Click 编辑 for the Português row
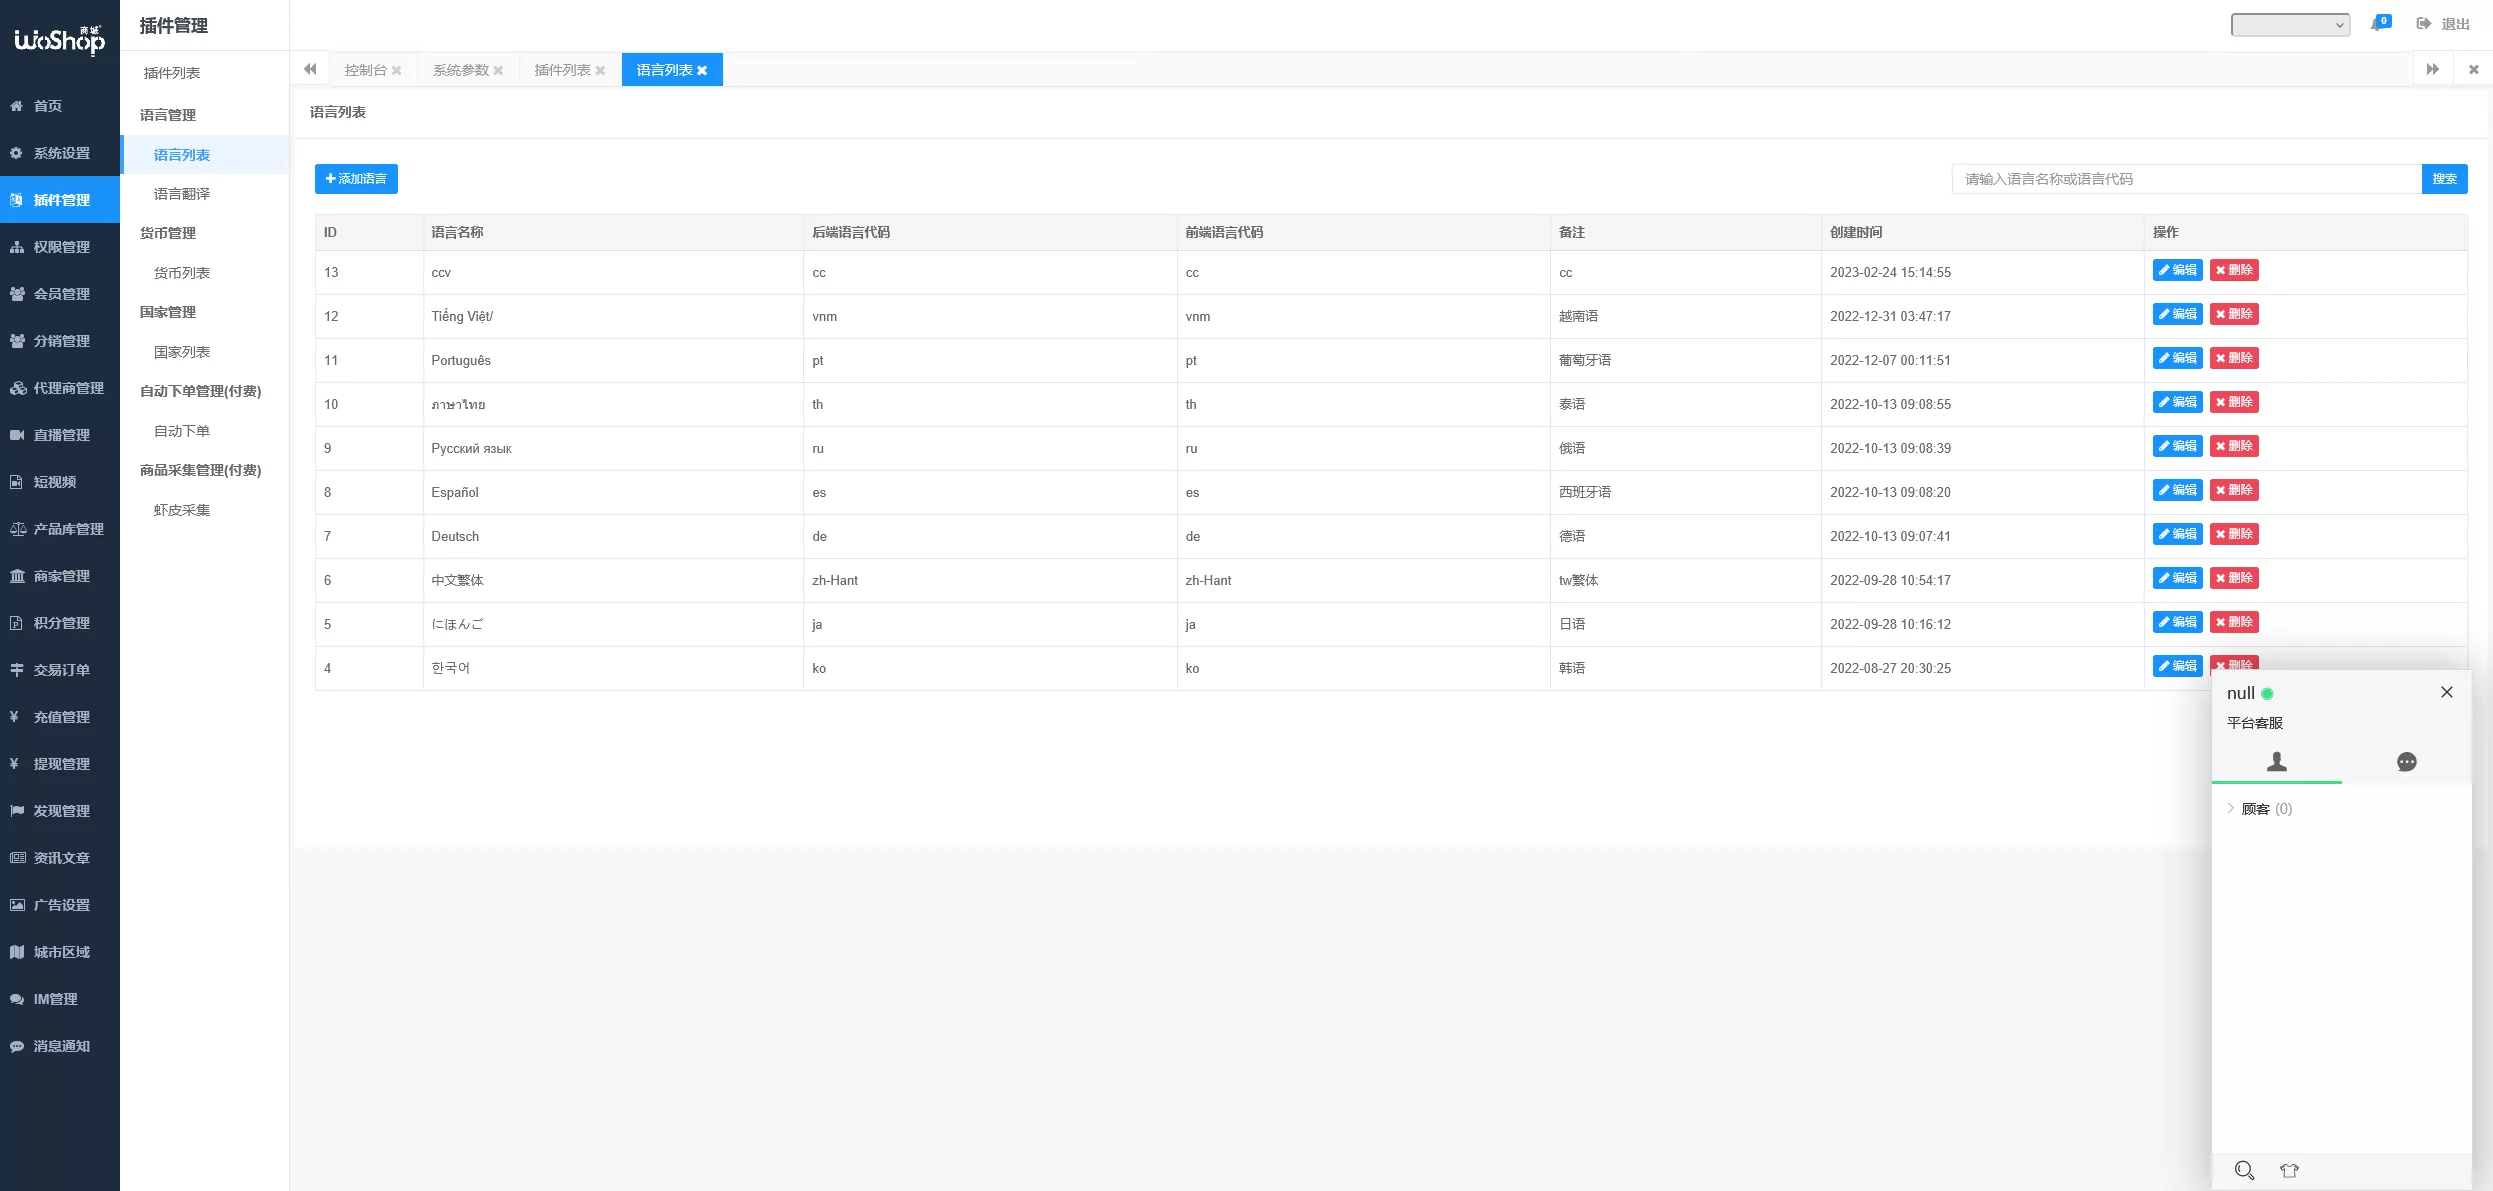The image size is (2493, 1191). point(2177,358)
